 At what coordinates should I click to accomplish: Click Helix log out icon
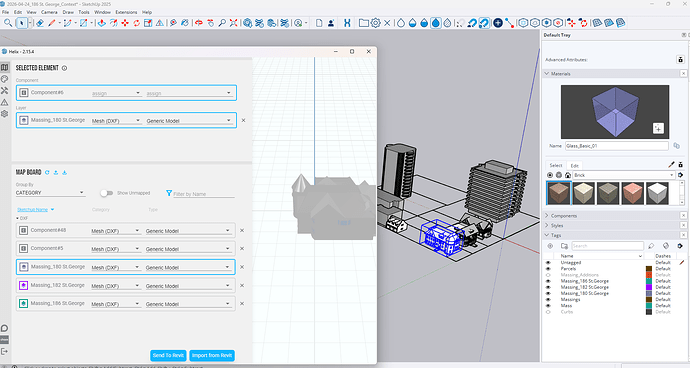(4, 351)
